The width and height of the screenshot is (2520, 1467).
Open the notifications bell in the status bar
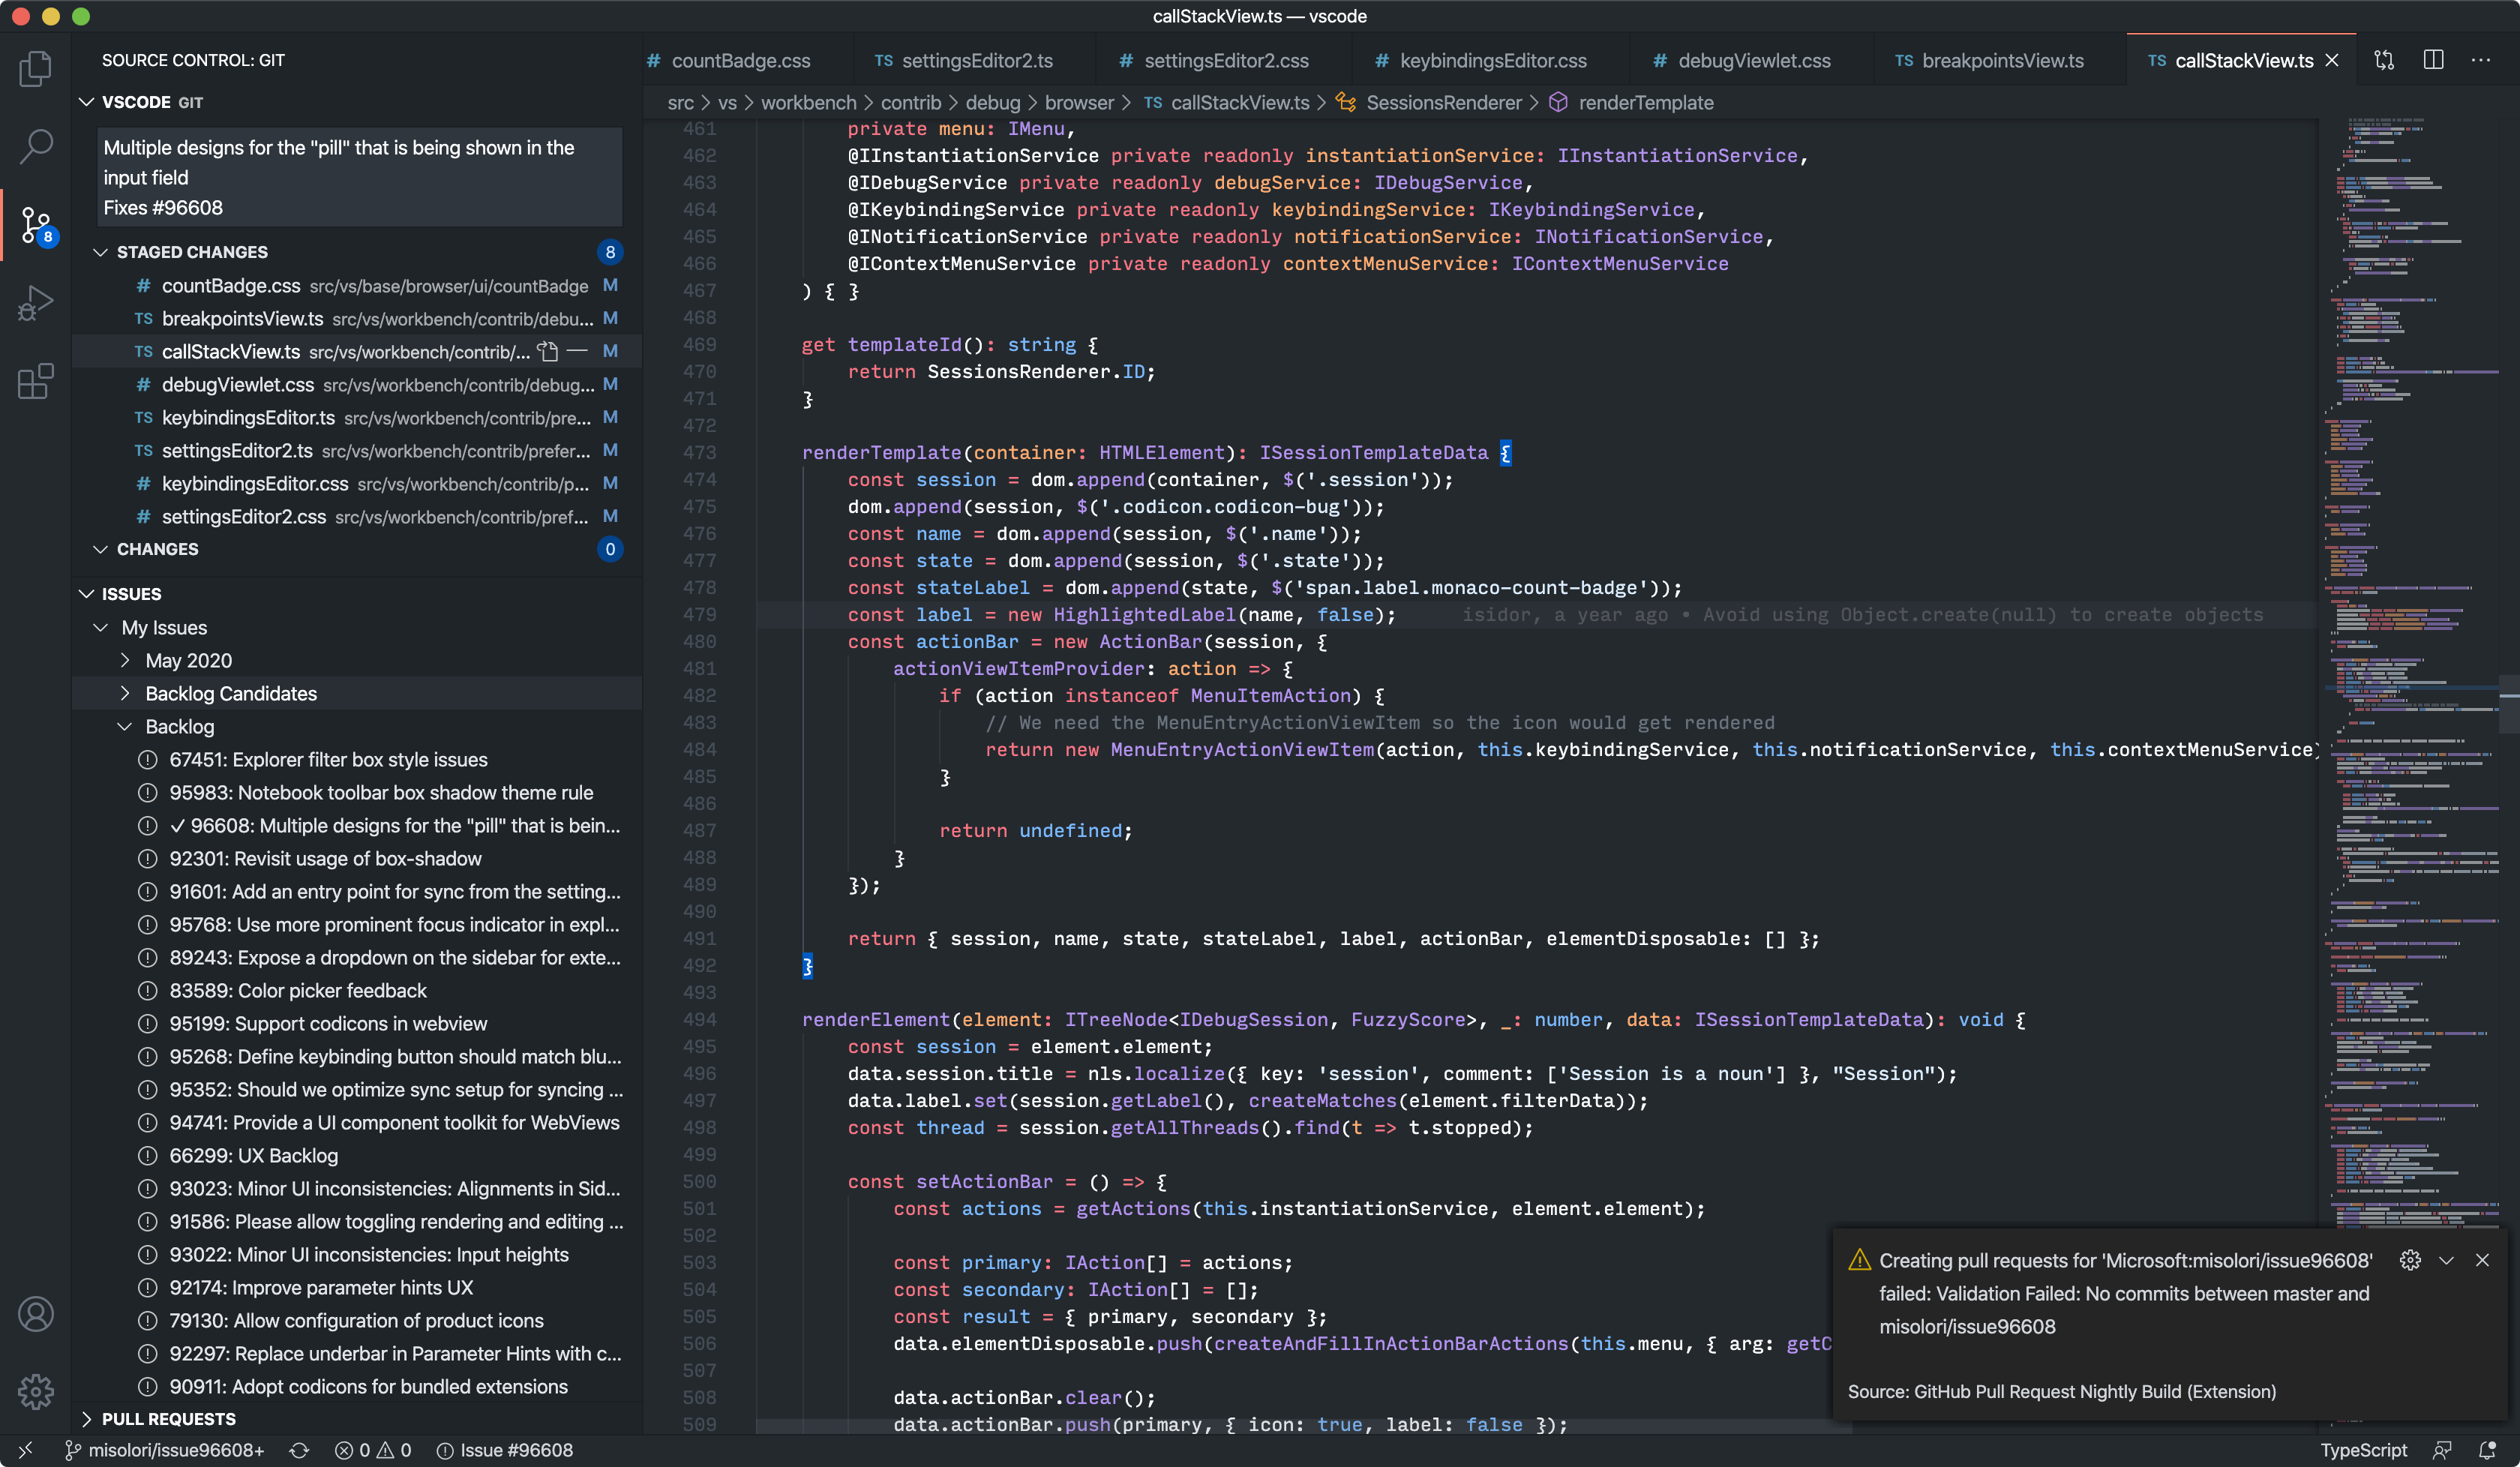tap(2490, 1450)
